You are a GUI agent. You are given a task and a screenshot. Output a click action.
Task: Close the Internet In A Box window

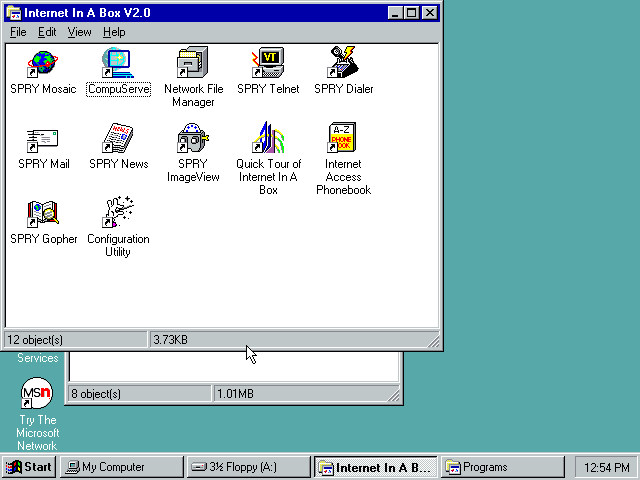coord(430,13)
